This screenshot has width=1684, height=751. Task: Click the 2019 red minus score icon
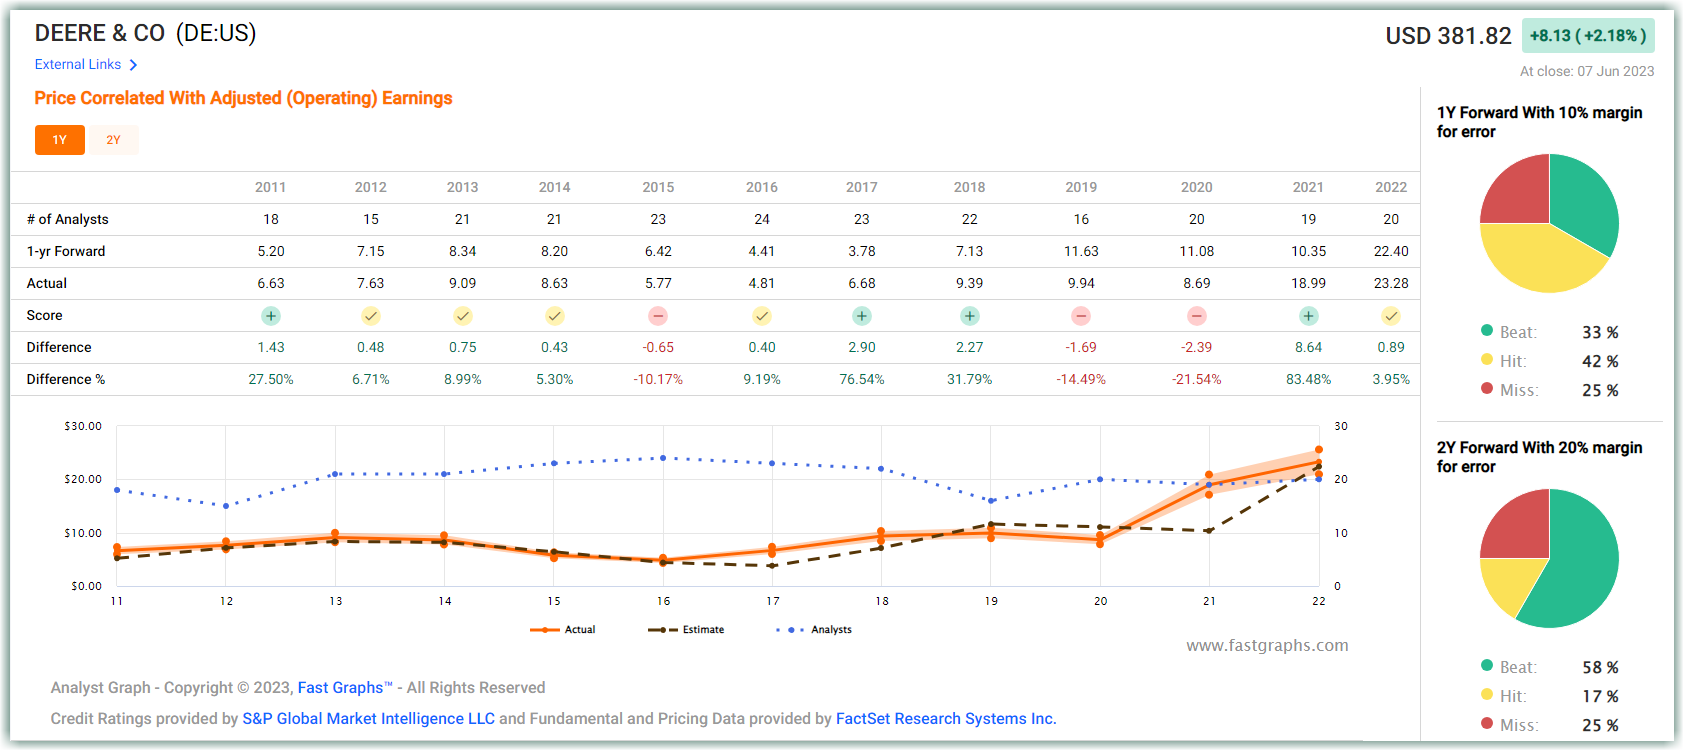click(1081, 316)
